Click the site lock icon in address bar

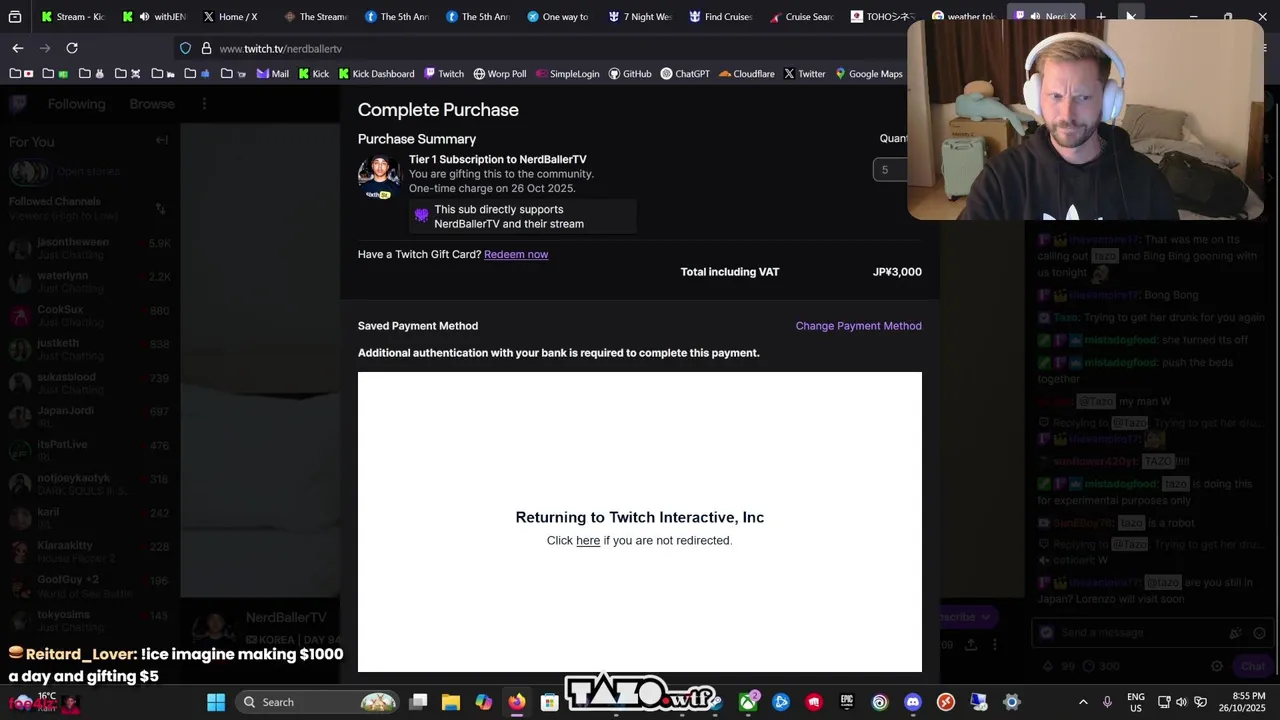[x=206, y=48]
